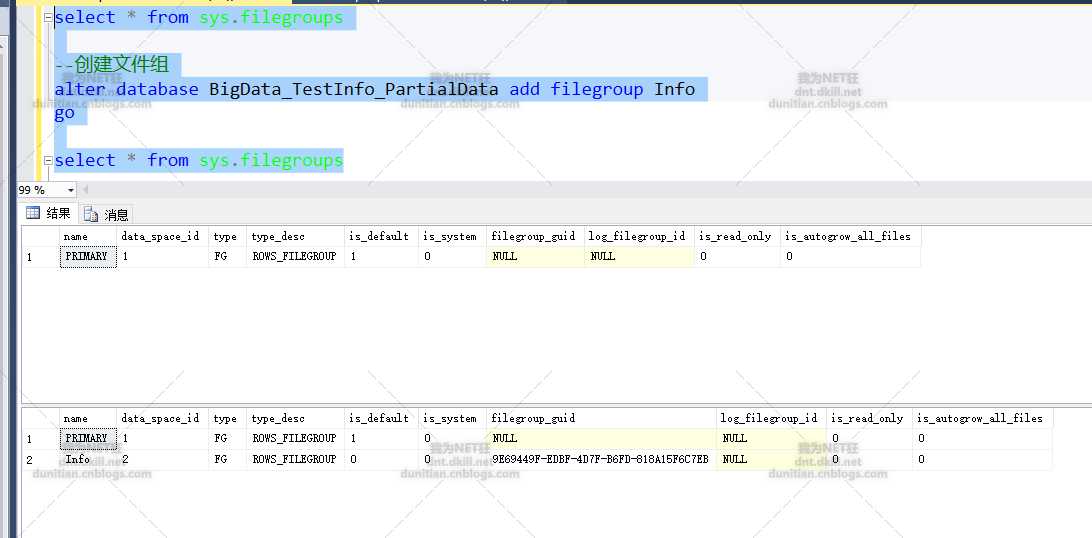Click the 'alter' keyword in the editor
1092x538 pixels.
pos(80,89)
